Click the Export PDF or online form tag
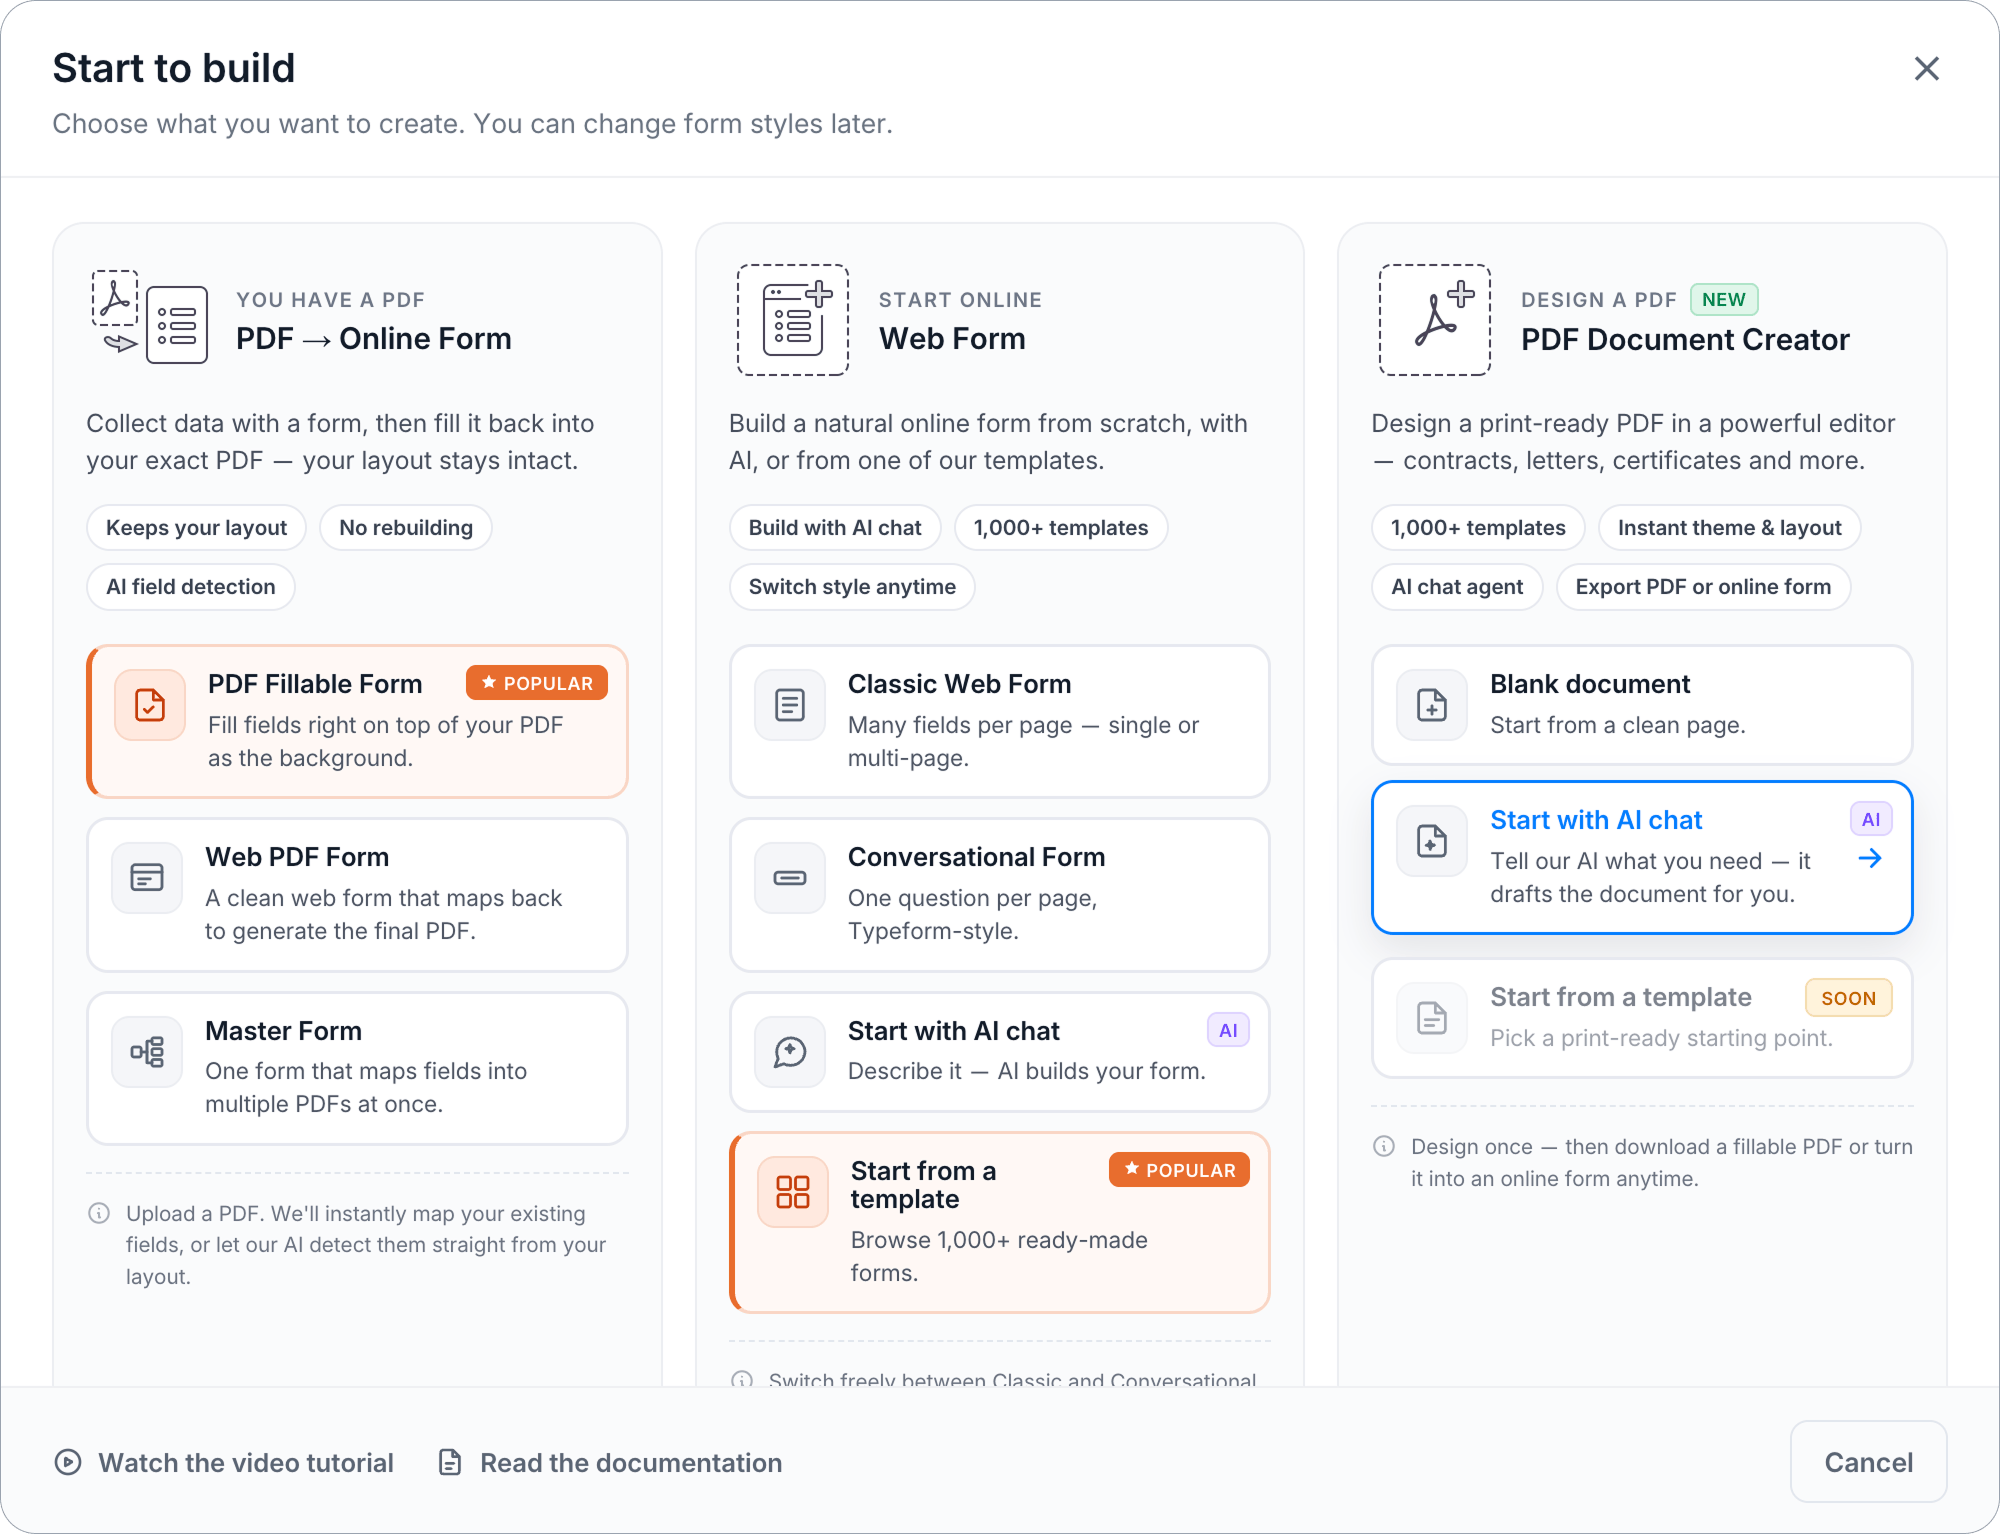The height and width of the screenshot is (1534, 2000). pos(1704,587)
